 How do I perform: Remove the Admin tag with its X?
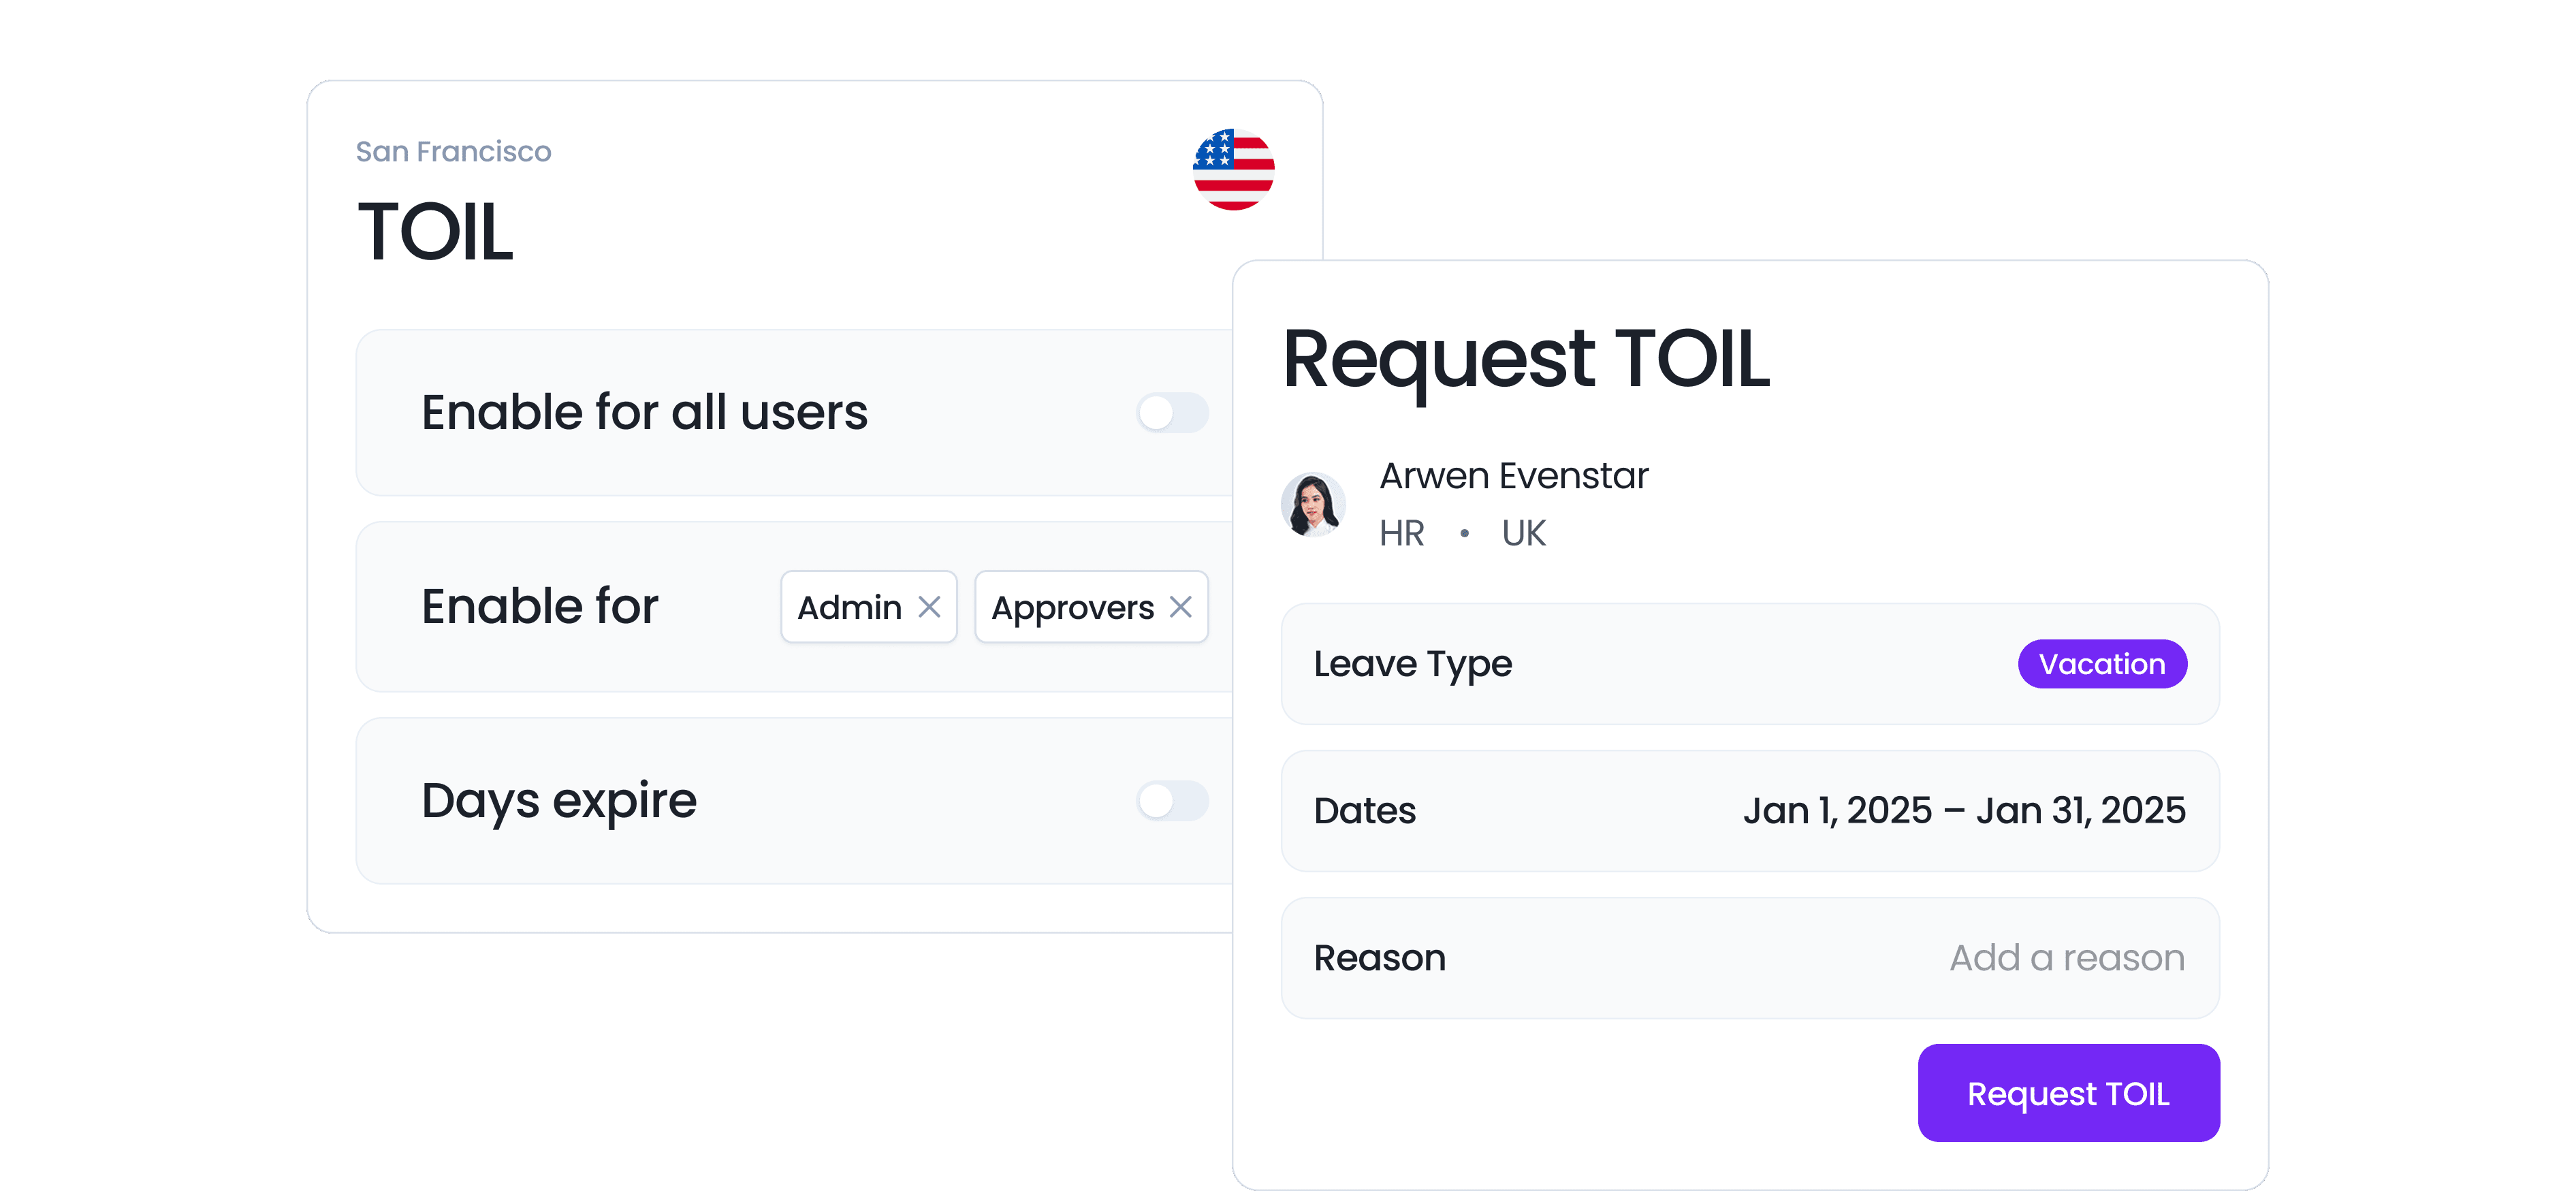929,607
